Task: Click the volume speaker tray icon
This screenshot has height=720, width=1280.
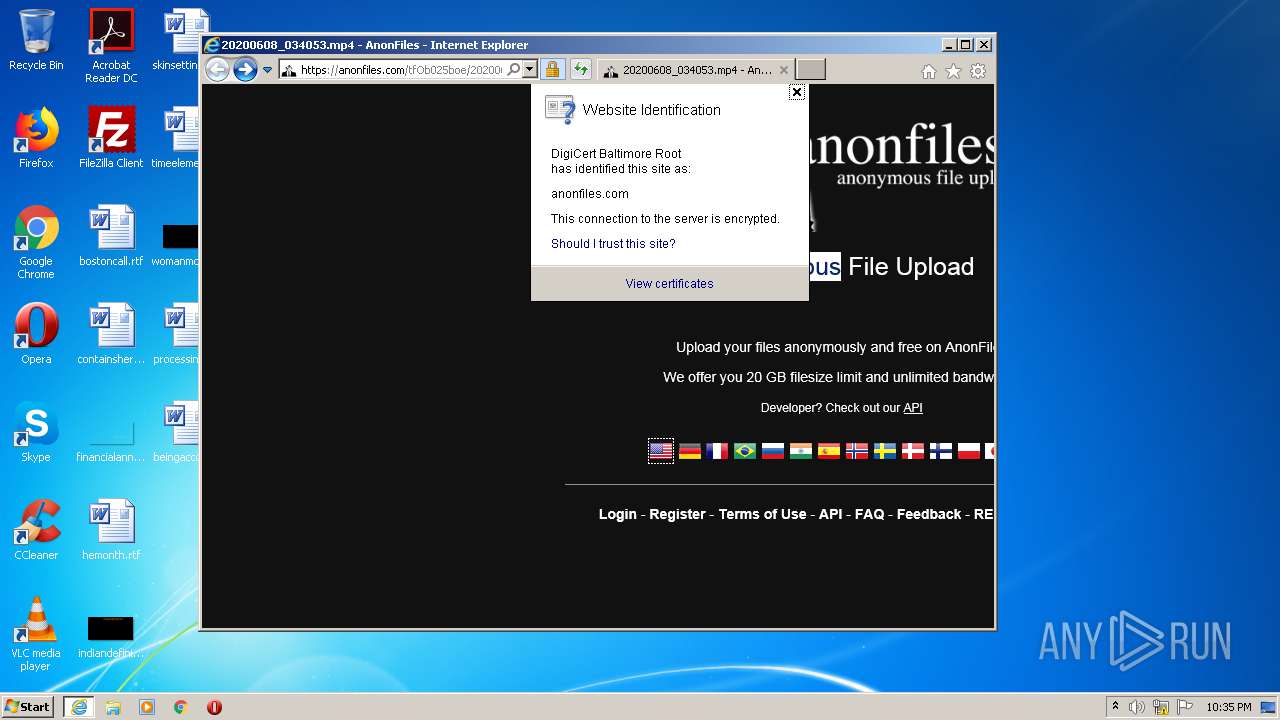Action: click(x=1137, y=707)
